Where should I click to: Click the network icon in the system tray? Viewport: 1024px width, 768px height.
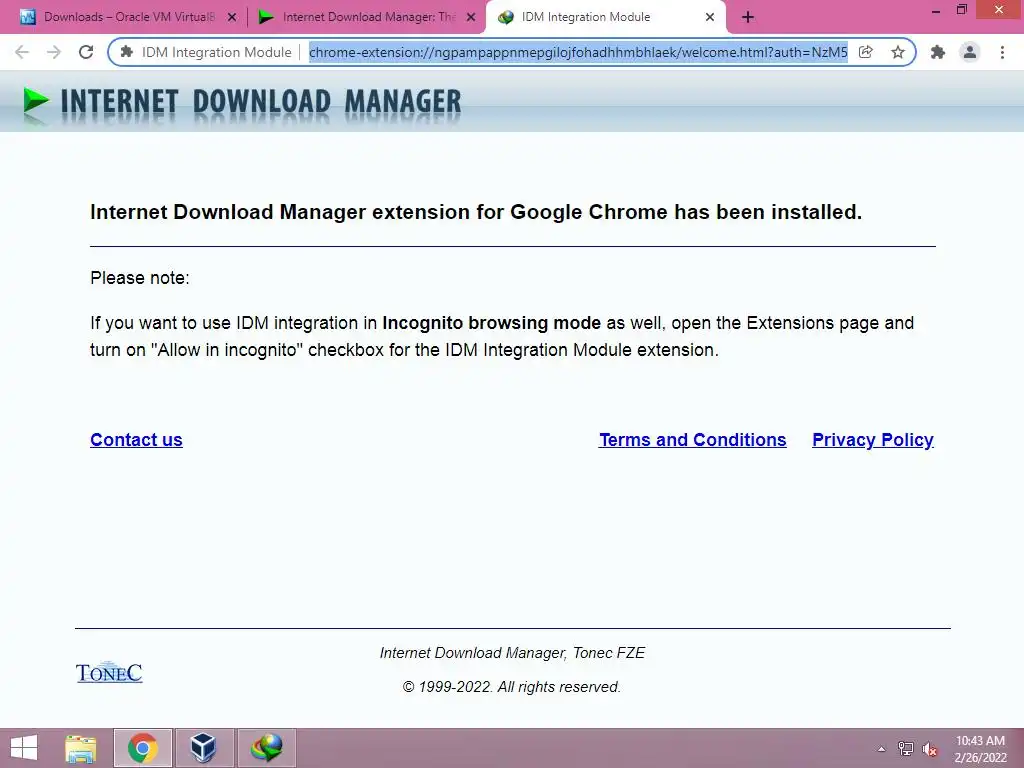(906, 749)
